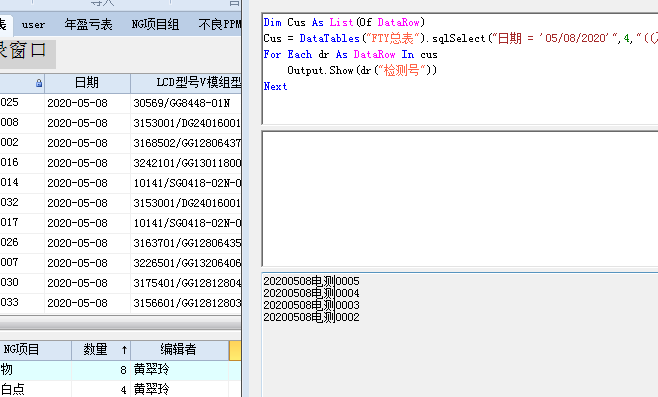Sort by the 数量 column header
The image size is (658, 397).
101,350
